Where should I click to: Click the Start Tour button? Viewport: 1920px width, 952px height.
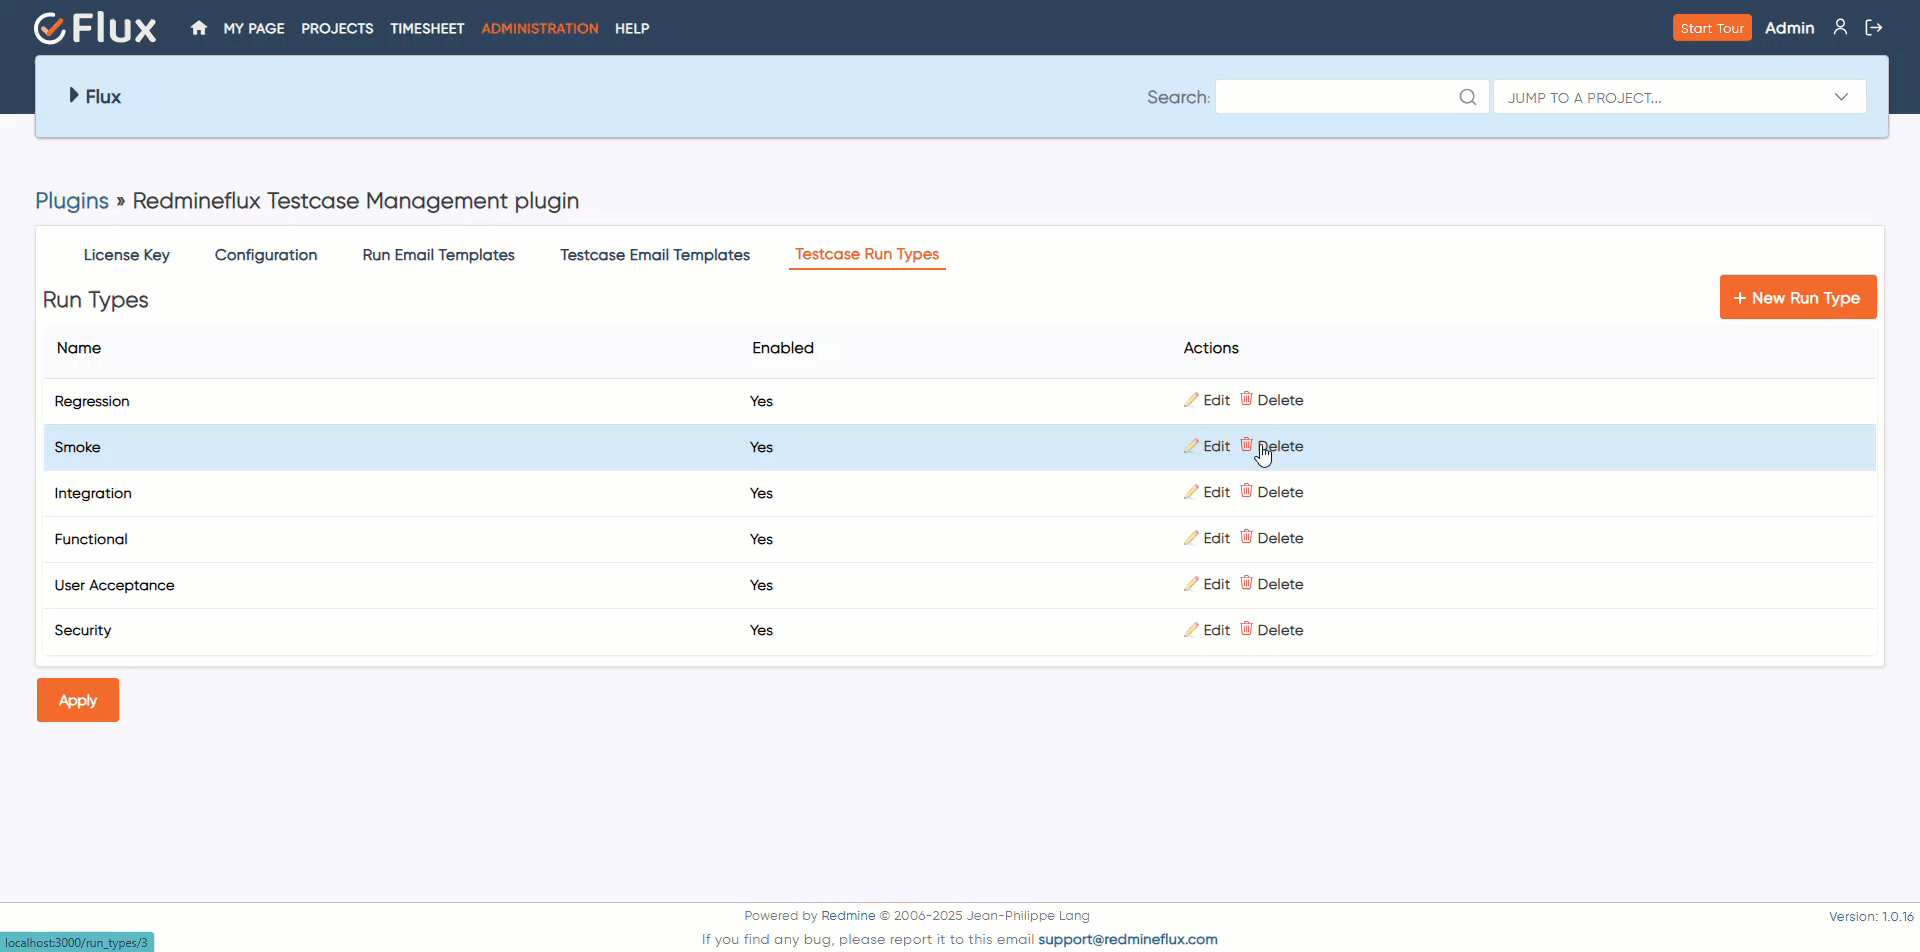point(1711,28)
